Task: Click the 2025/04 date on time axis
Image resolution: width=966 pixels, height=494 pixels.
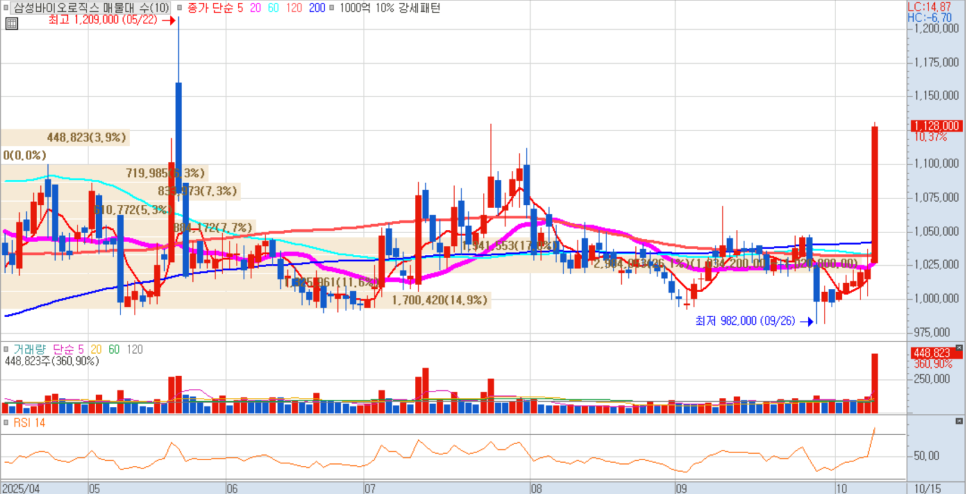Action: tap(20, 488)
